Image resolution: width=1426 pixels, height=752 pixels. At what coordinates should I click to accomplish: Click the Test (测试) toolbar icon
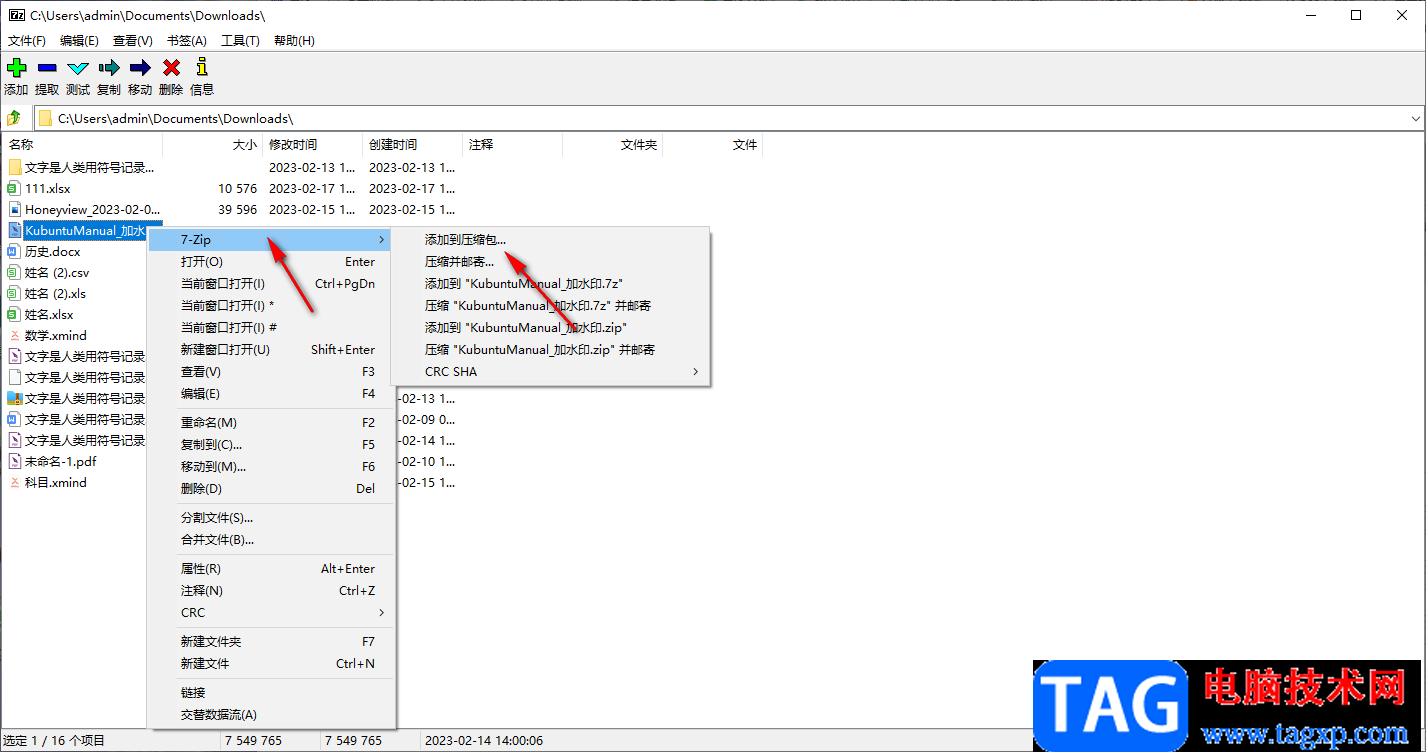pos(78,68)
